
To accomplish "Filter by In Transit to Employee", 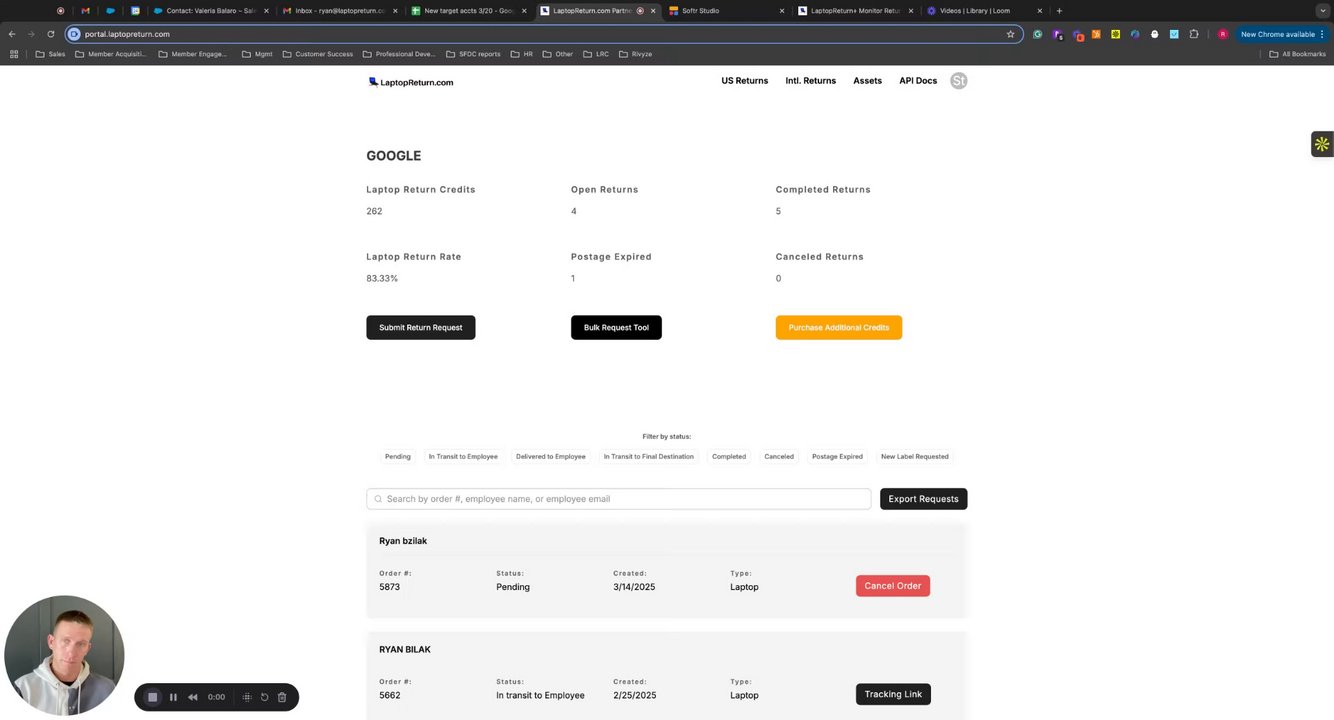I will (463, 457).
